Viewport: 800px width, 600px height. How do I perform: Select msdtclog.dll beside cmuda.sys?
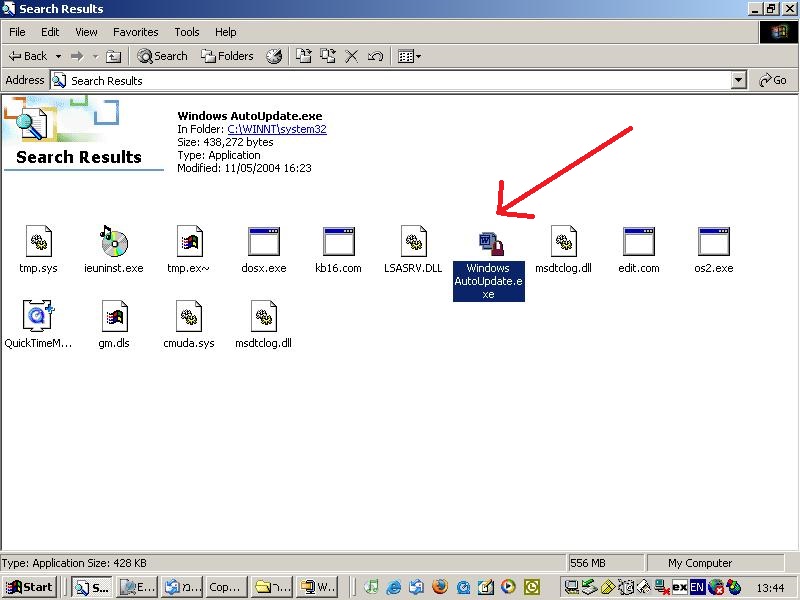[263, 325]
